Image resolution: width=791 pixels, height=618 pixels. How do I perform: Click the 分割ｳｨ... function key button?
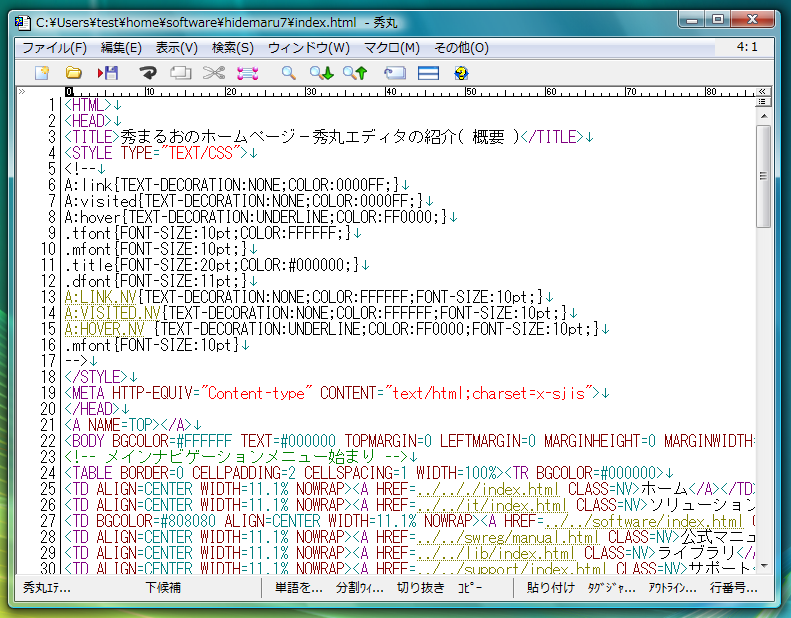click(x=360, y=588)
